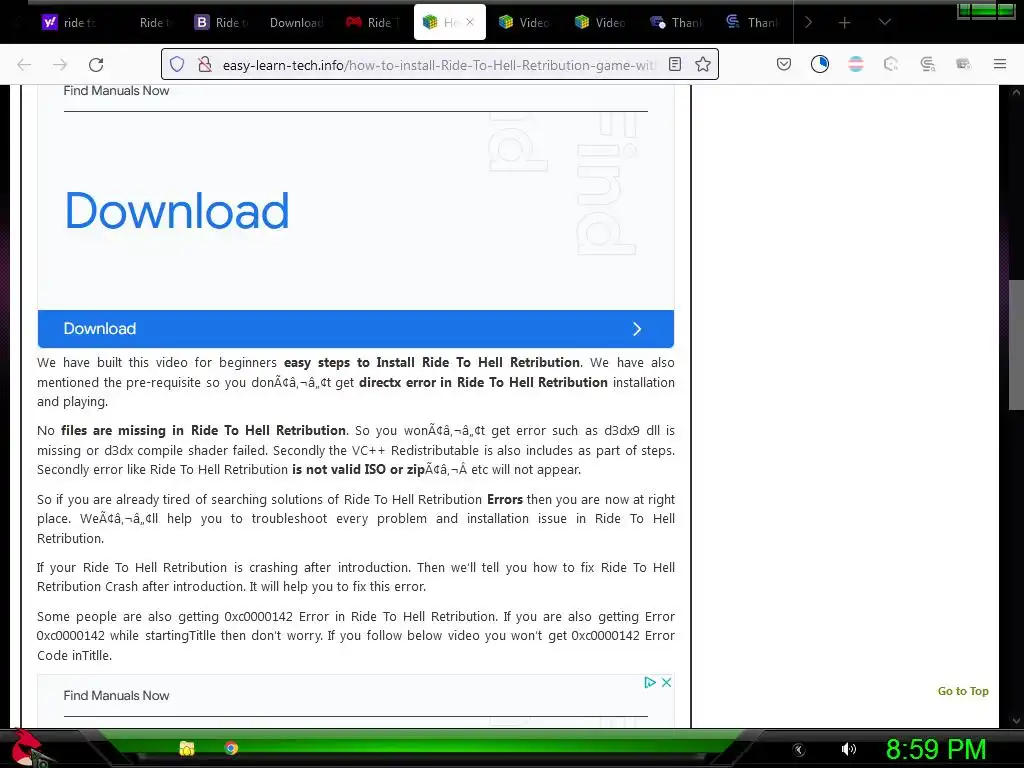Click 'Find Manuals Now' in top ad
This screenshot has width=1024, height=768.
click(x=116, y=91)
